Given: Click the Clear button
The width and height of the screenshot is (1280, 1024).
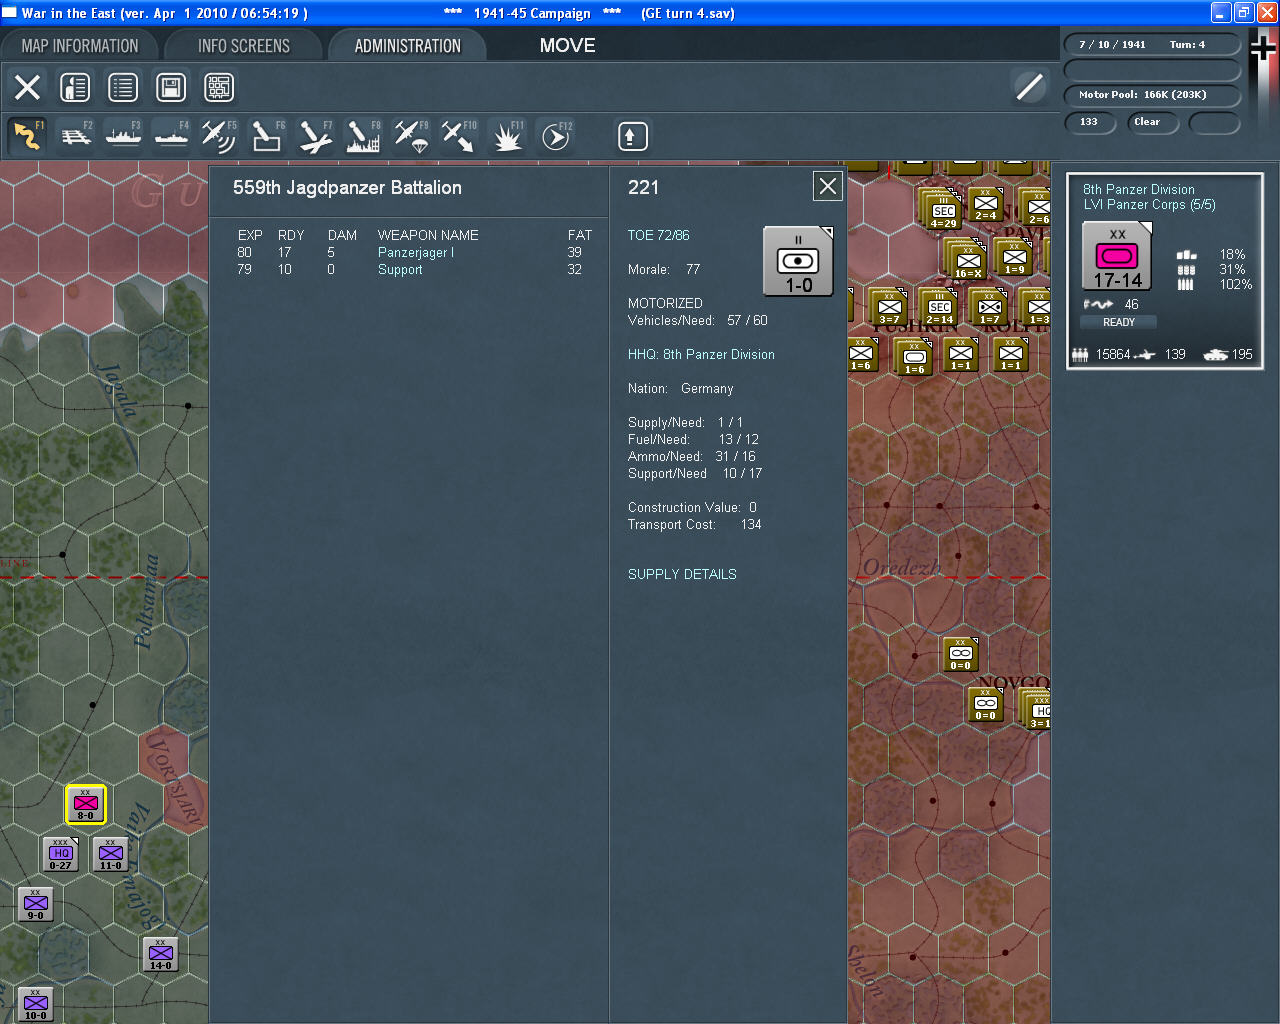Looking at the screenshot, I should 1153,122.
